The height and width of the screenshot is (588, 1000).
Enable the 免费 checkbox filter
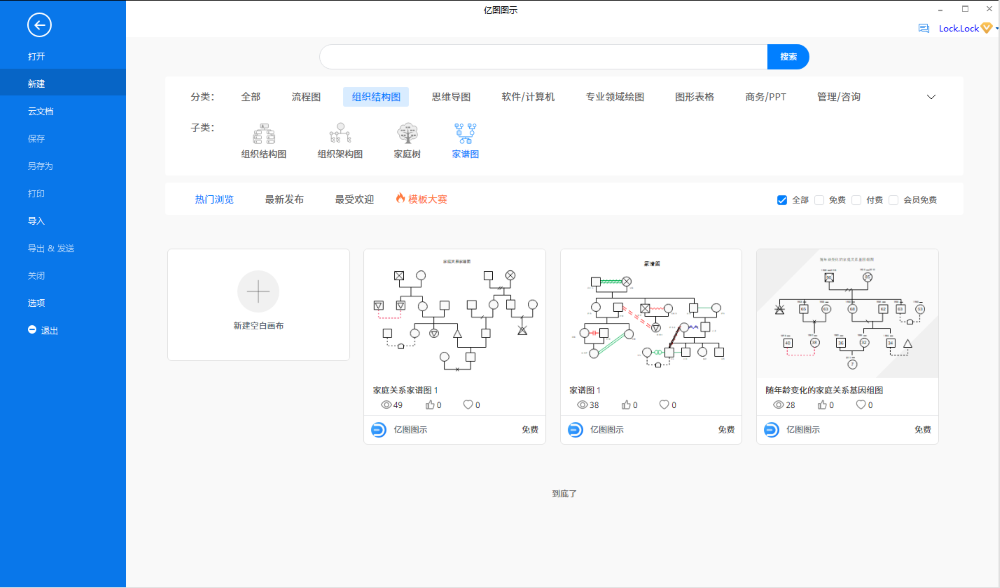pos(819,200)
